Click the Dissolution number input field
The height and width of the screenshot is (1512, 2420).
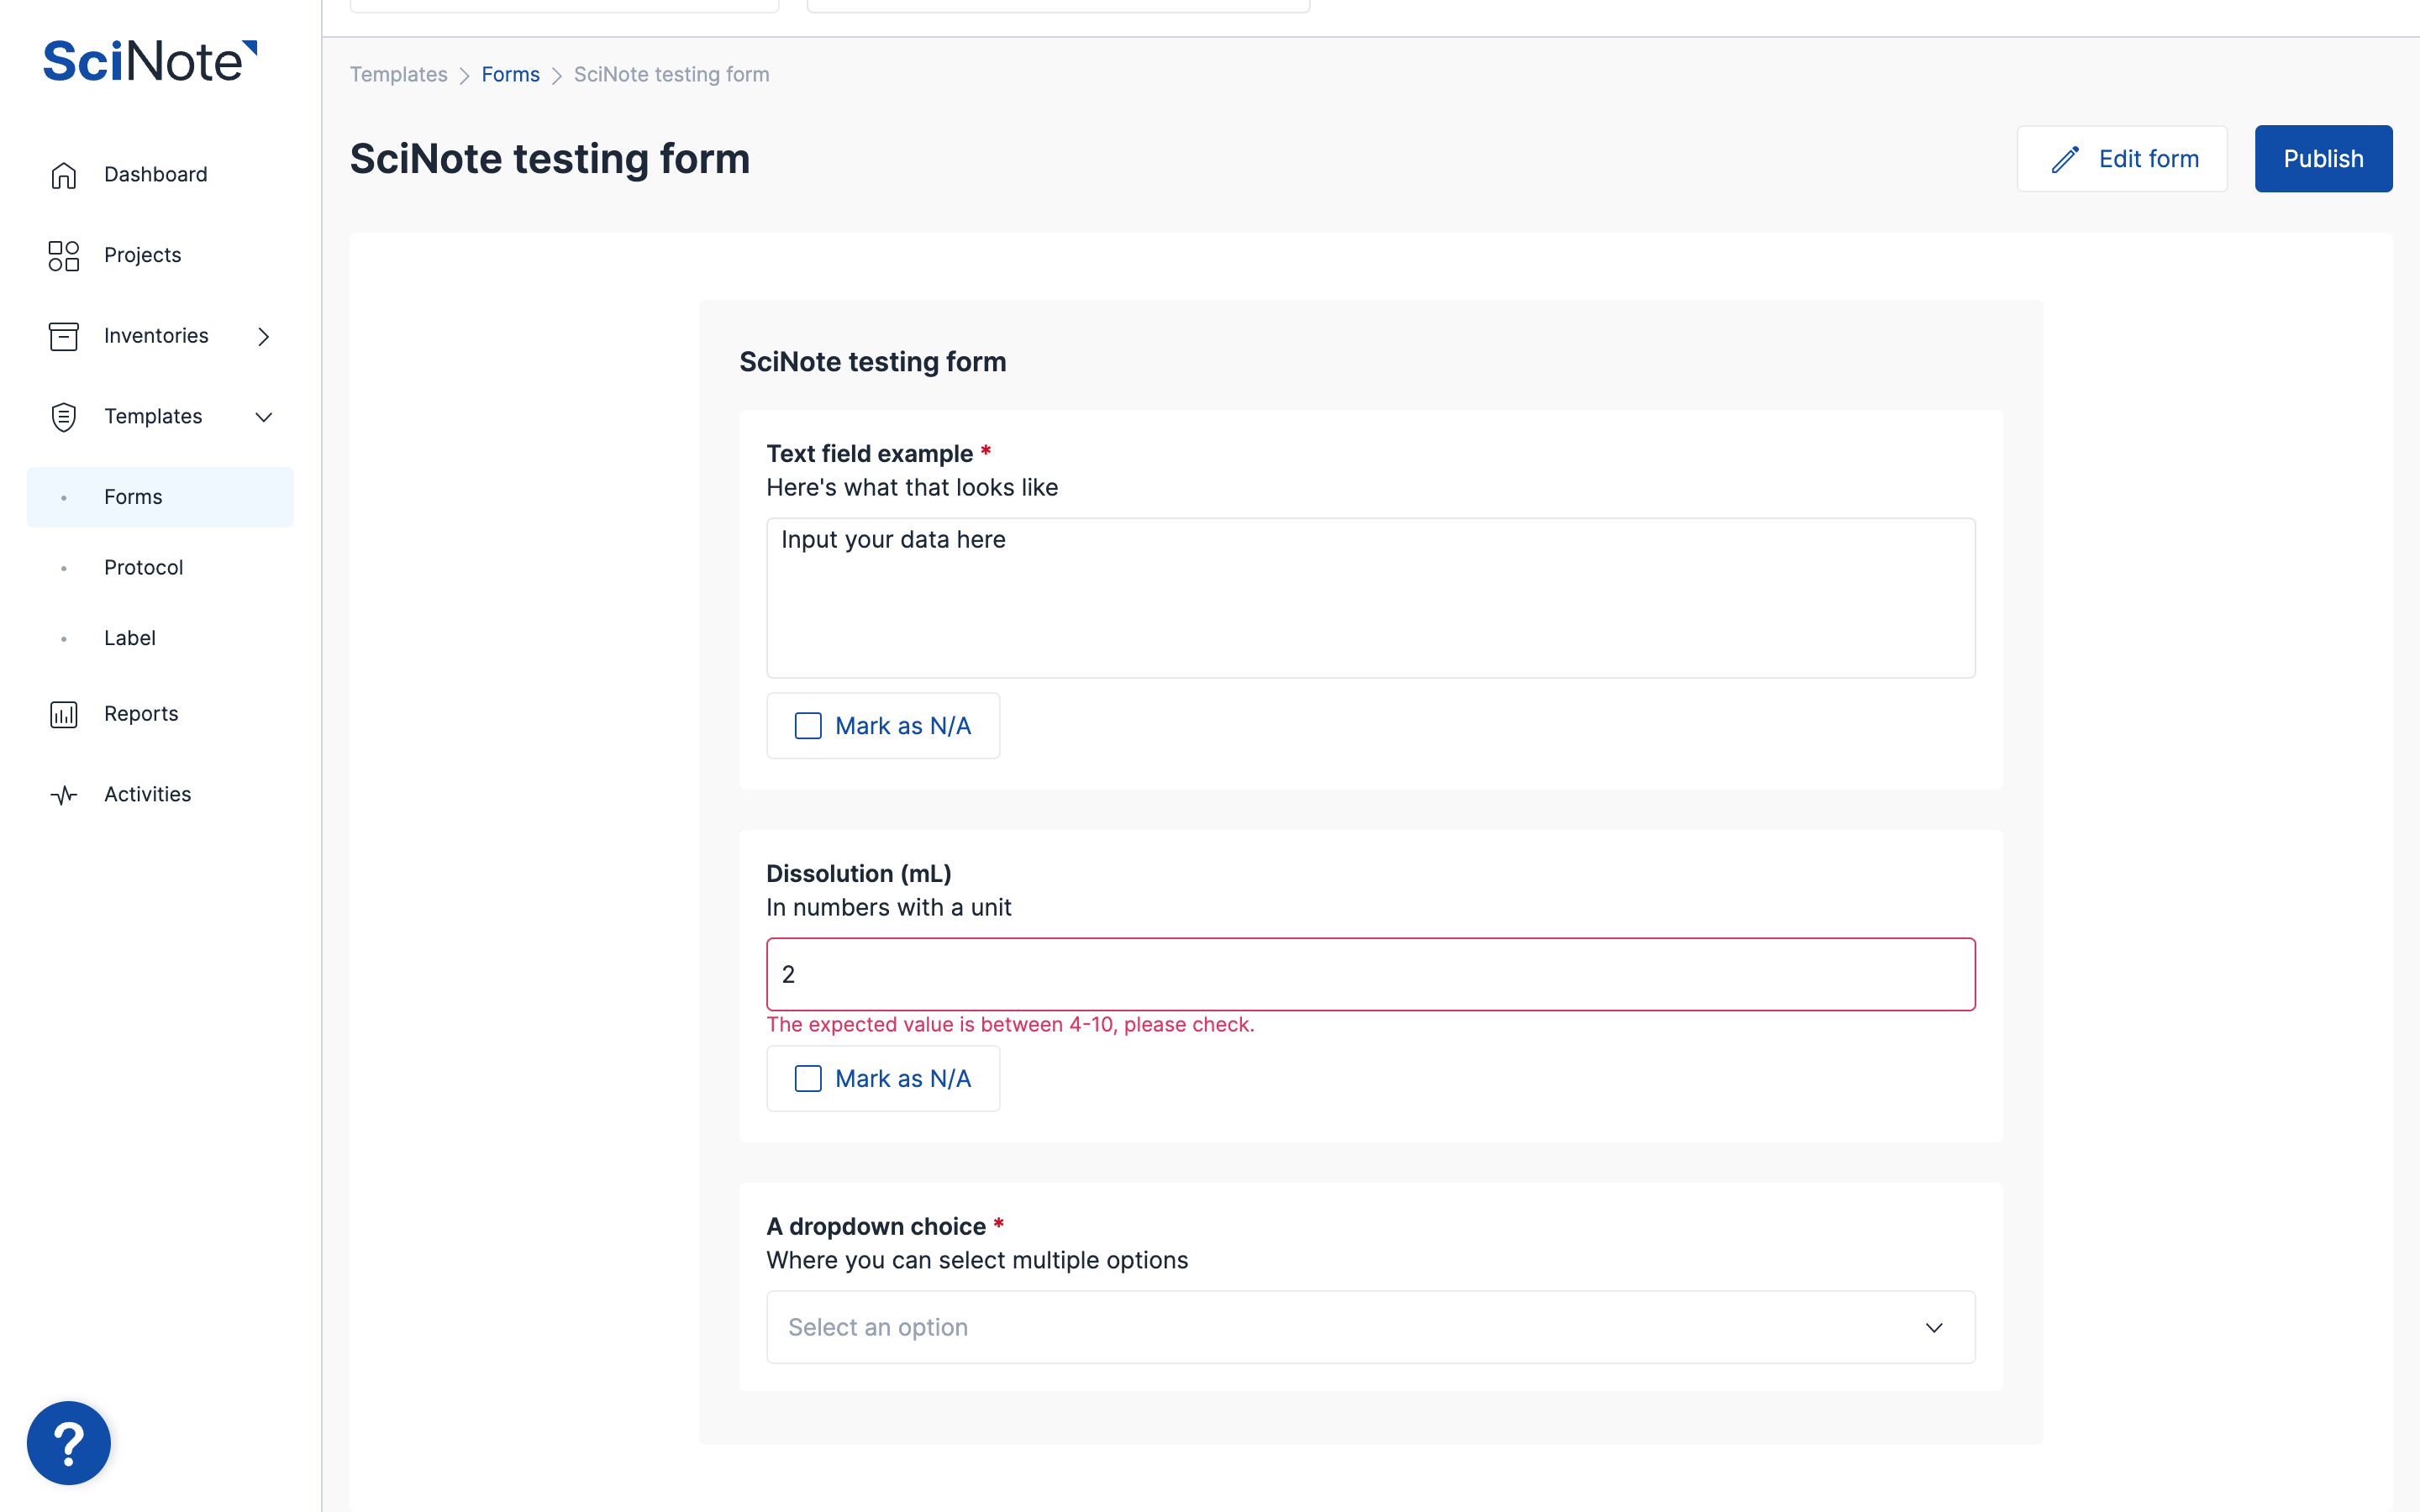coord(1370,974)
